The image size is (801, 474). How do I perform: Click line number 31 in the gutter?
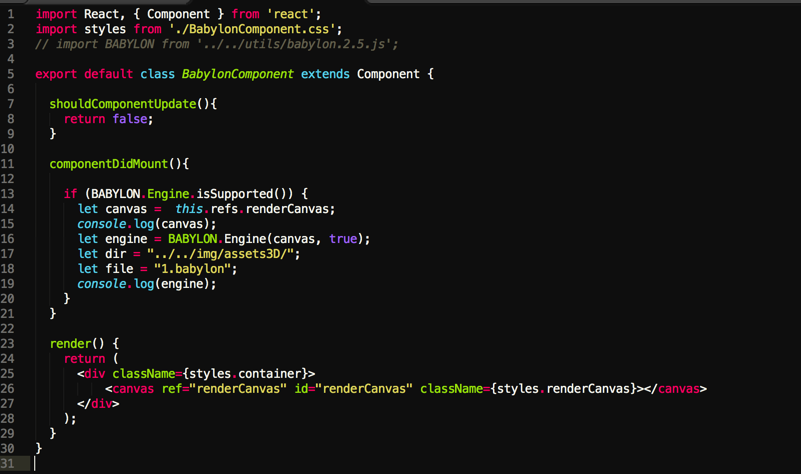[8, 463]
